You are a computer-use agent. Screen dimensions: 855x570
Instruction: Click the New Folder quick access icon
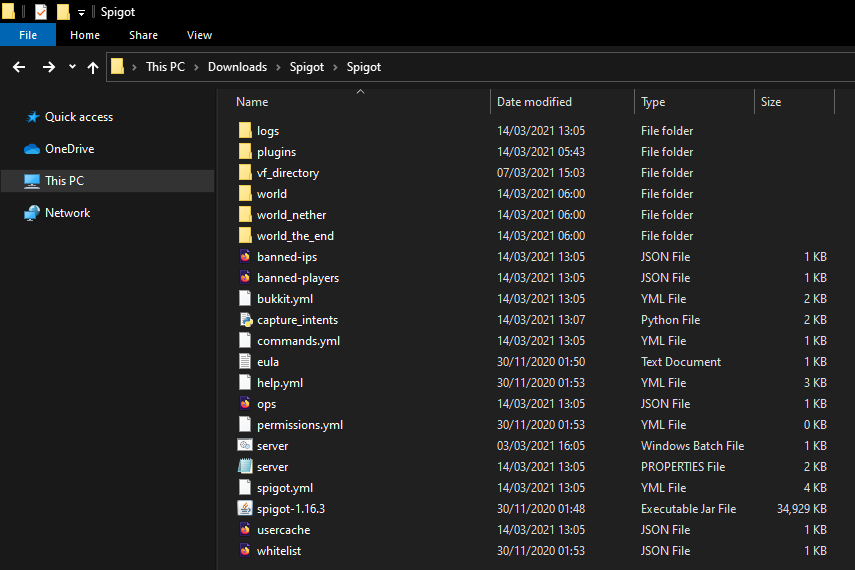click(x=63, y=11)
